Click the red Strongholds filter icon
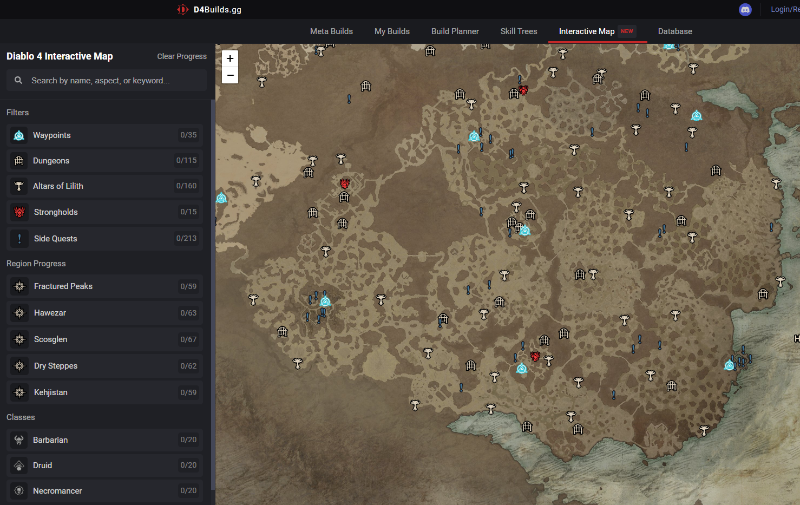The height and width of the screenshot is (505, 800). (x=19, y=212)
